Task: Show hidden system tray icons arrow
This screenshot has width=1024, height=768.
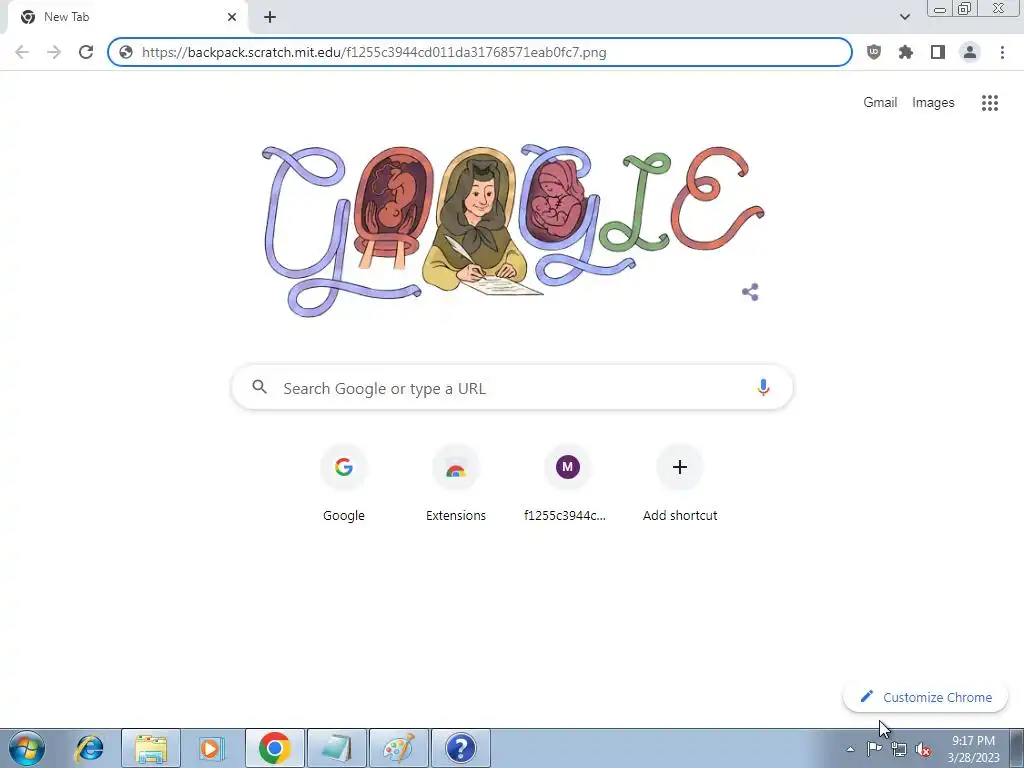Action: click(x=850, y=749)
